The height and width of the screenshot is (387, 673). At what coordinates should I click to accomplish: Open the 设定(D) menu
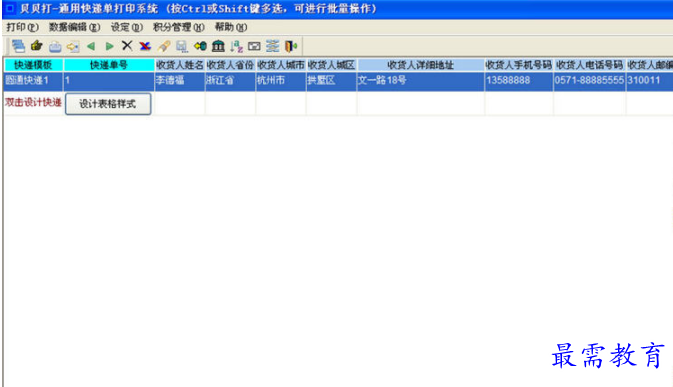point(127,27)
